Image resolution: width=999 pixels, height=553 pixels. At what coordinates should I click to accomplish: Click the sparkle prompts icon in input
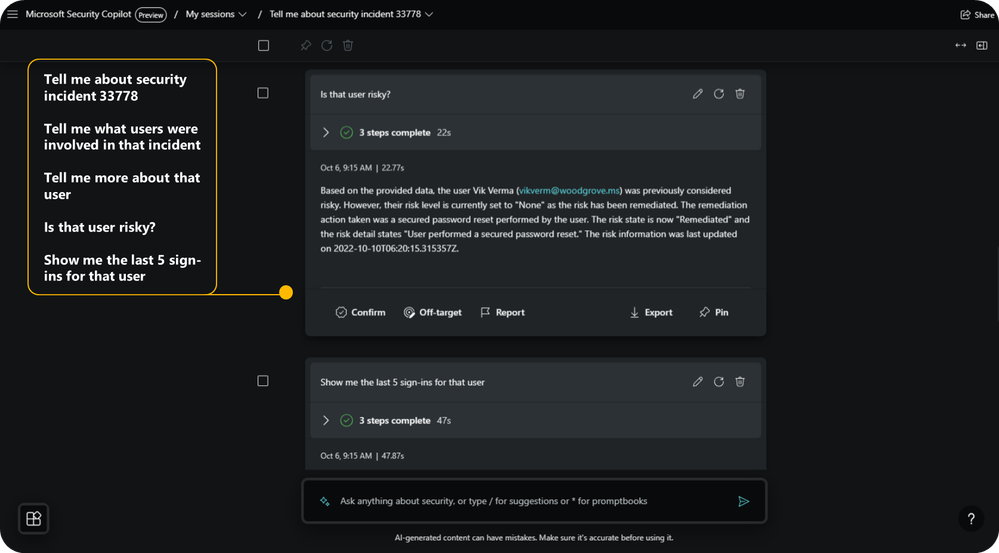coord(325,501)
